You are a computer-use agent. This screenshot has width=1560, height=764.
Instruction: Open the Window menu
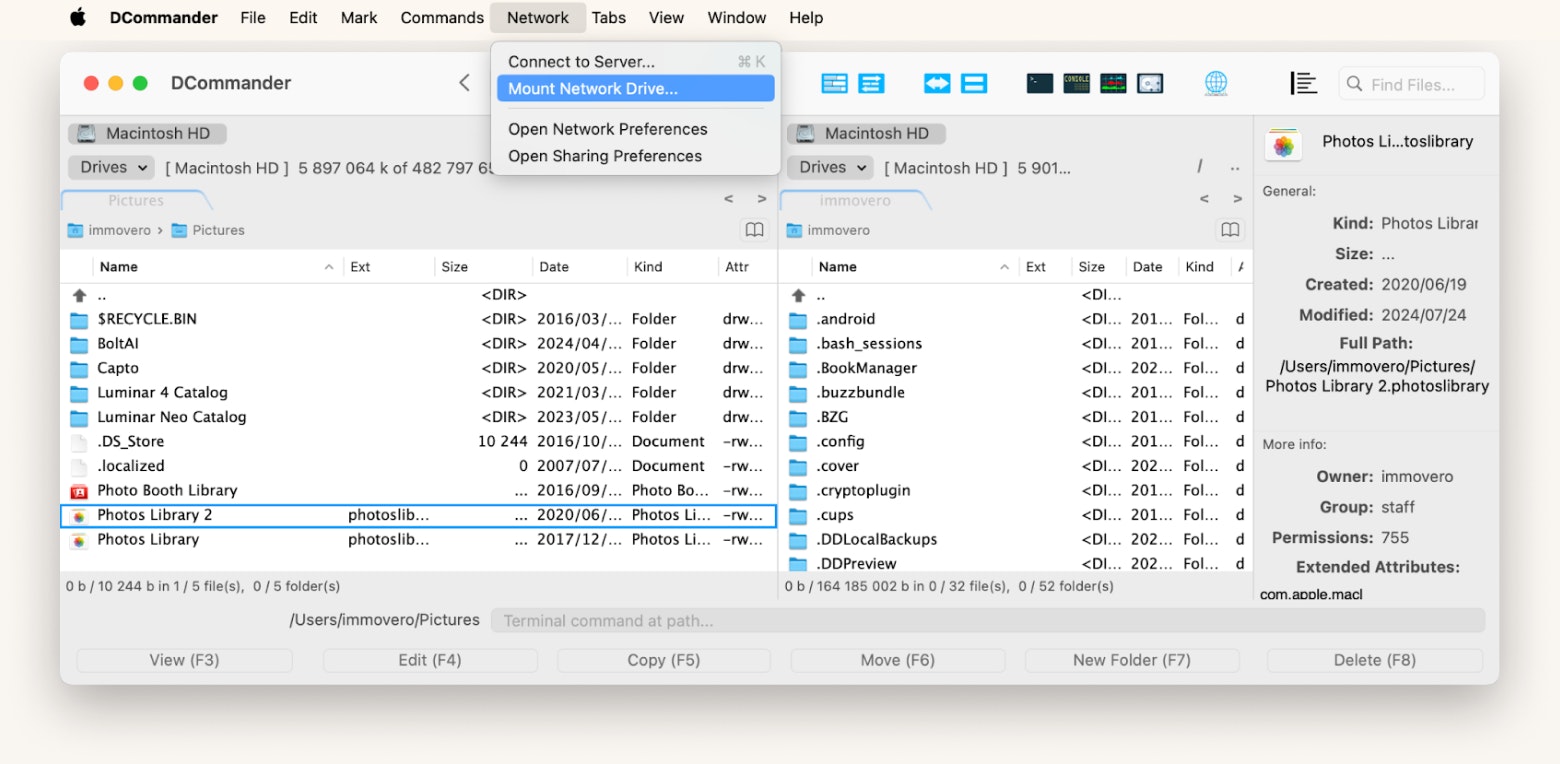737,17
